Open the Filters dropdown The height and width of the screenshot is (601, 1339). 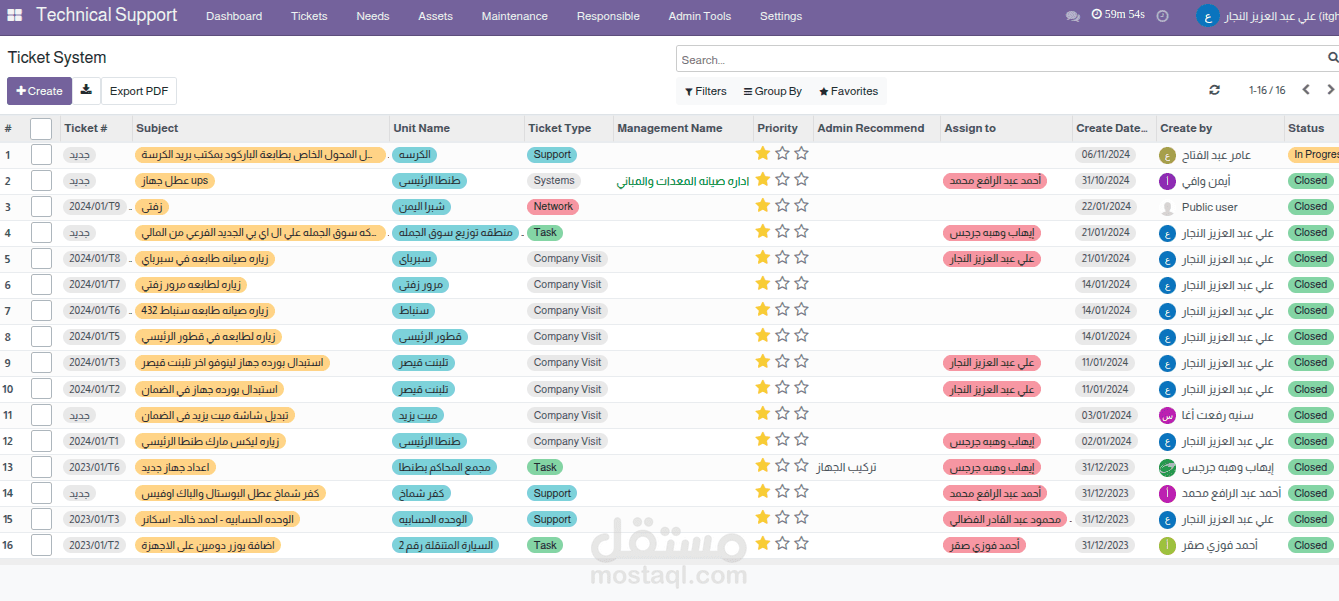706,91
